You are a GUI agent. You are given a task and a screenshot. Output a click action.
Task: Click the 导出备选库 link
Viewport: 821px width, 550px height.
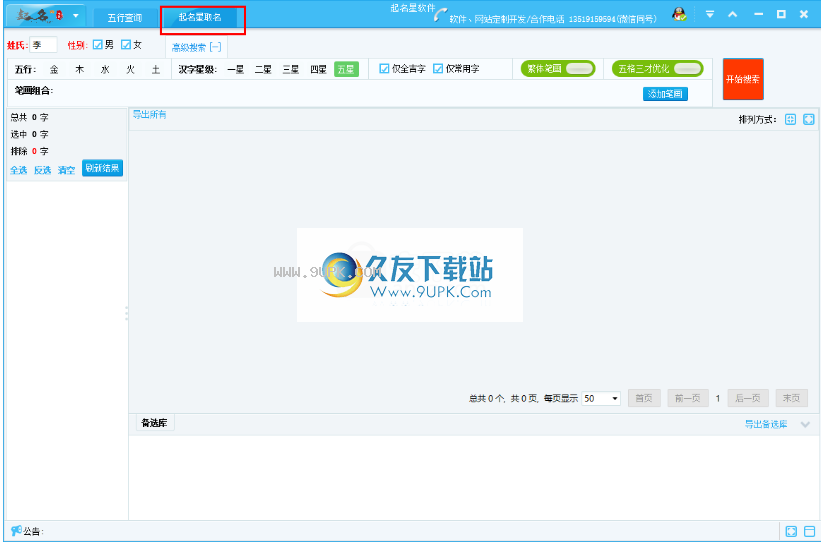766,424
